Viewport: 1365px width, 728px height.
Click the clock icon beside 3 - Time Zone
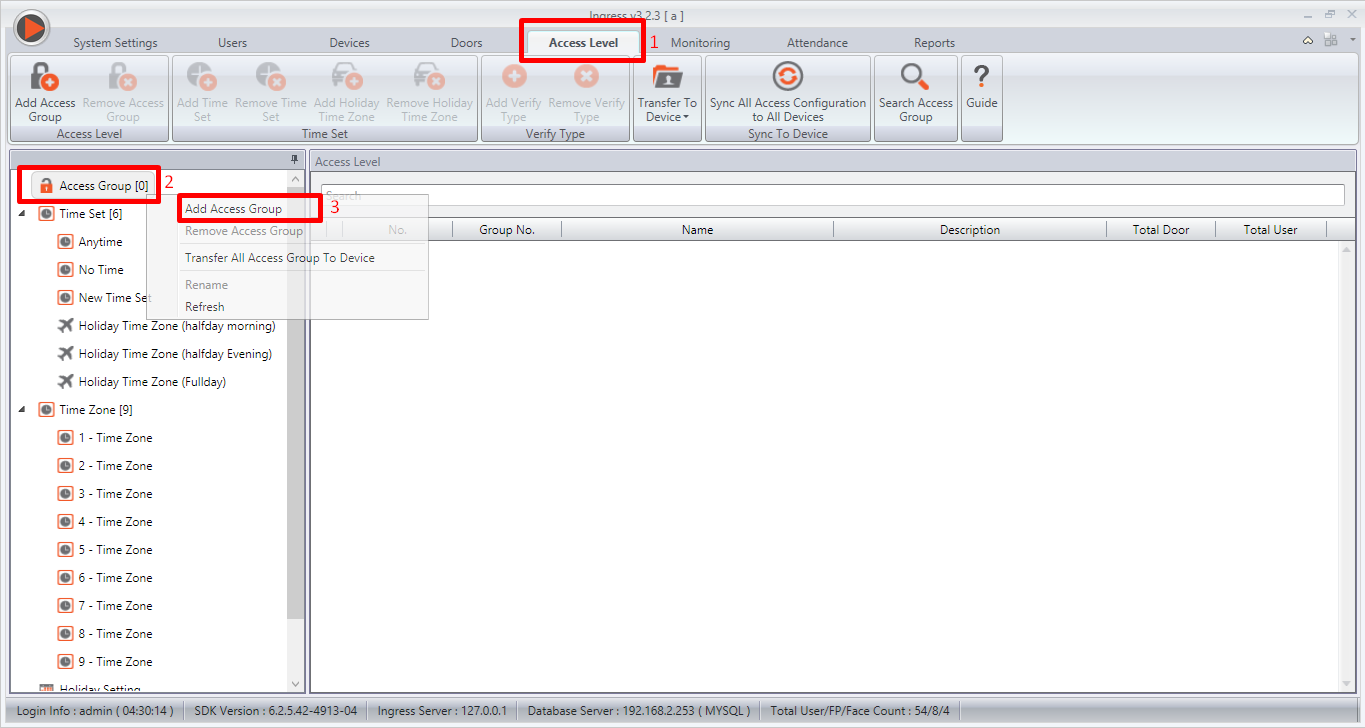(66, 494)
